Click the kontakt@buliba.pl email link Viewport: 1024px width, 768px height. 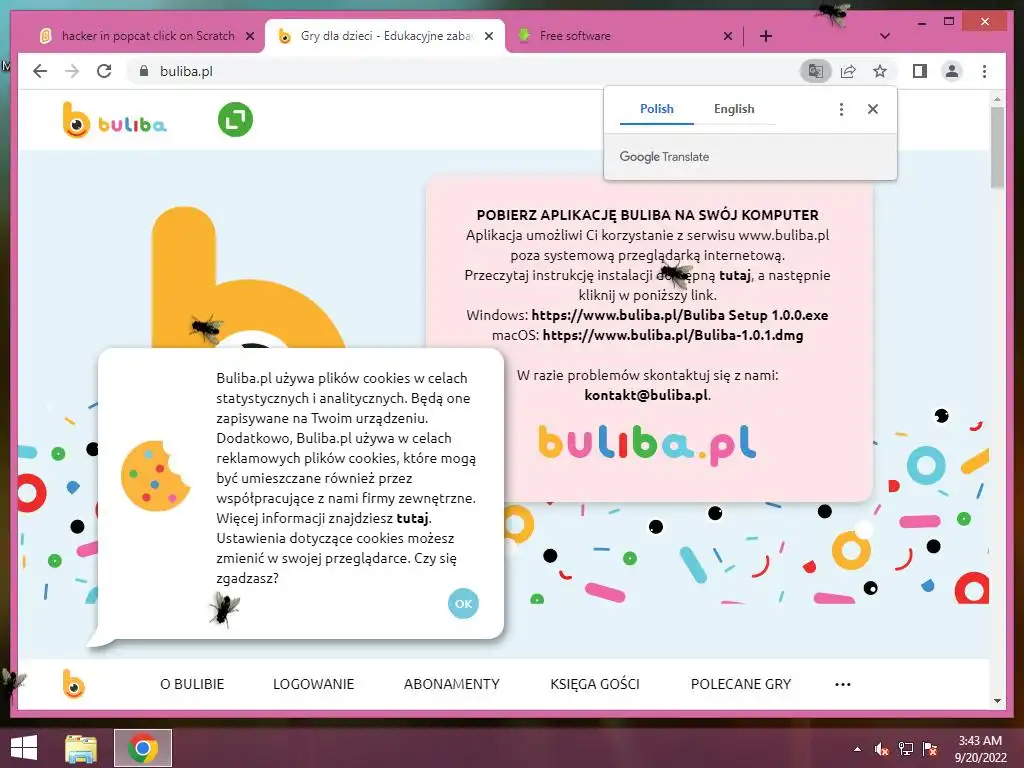point(646,395)
